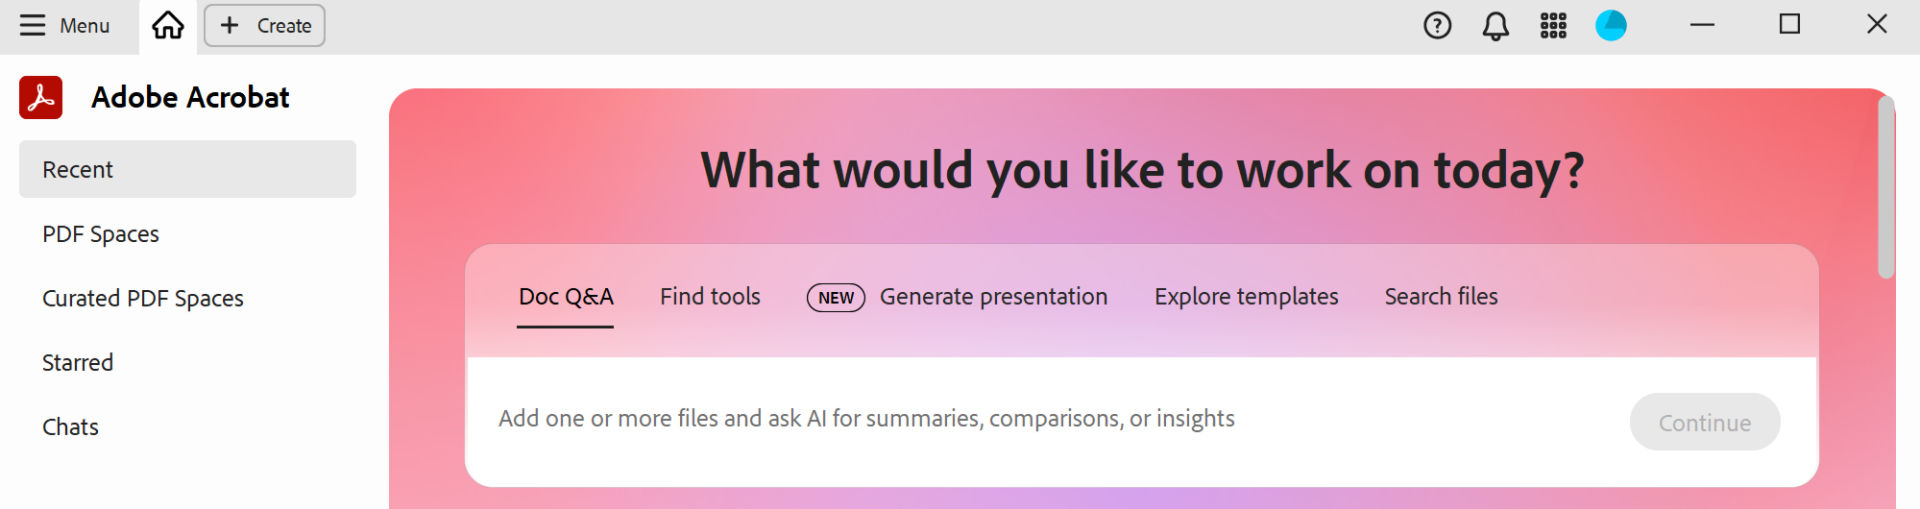Open the Help question mark icon

pyautogui.click(x=1437, y=25)
